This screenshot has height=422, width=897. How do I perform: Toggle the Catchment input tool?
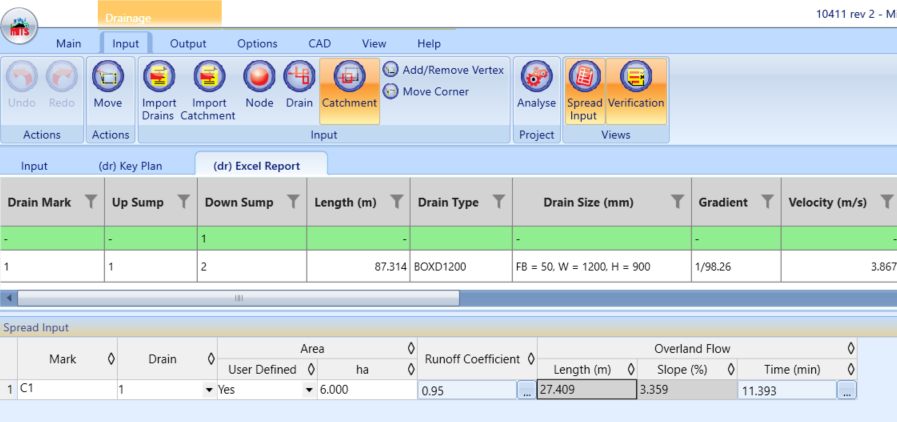[x=350, y=91]
